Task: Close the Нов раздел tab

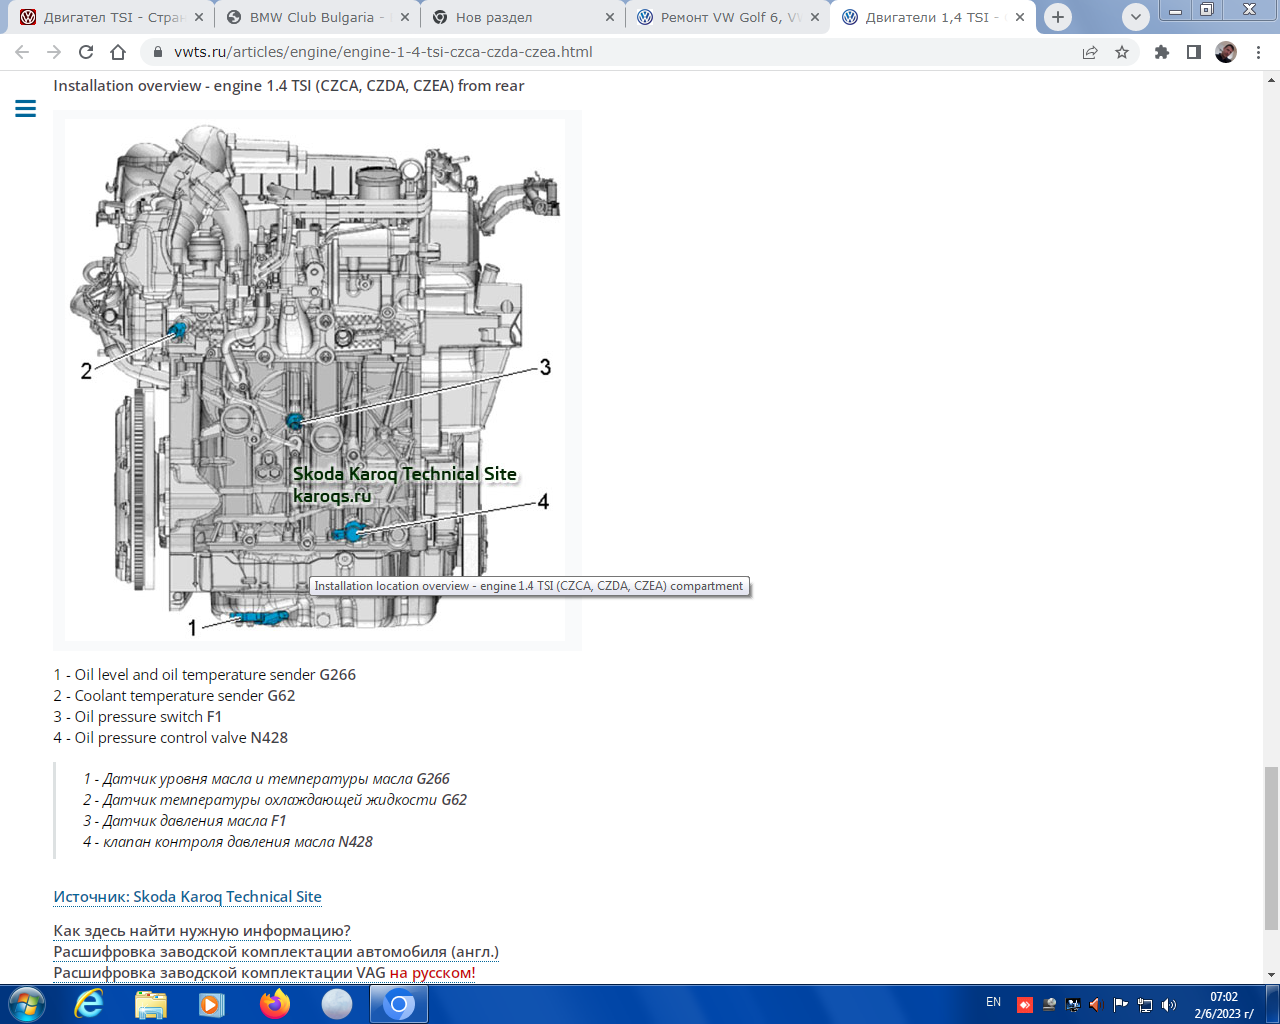Action: pyautogui.click(x=610, y=17)
